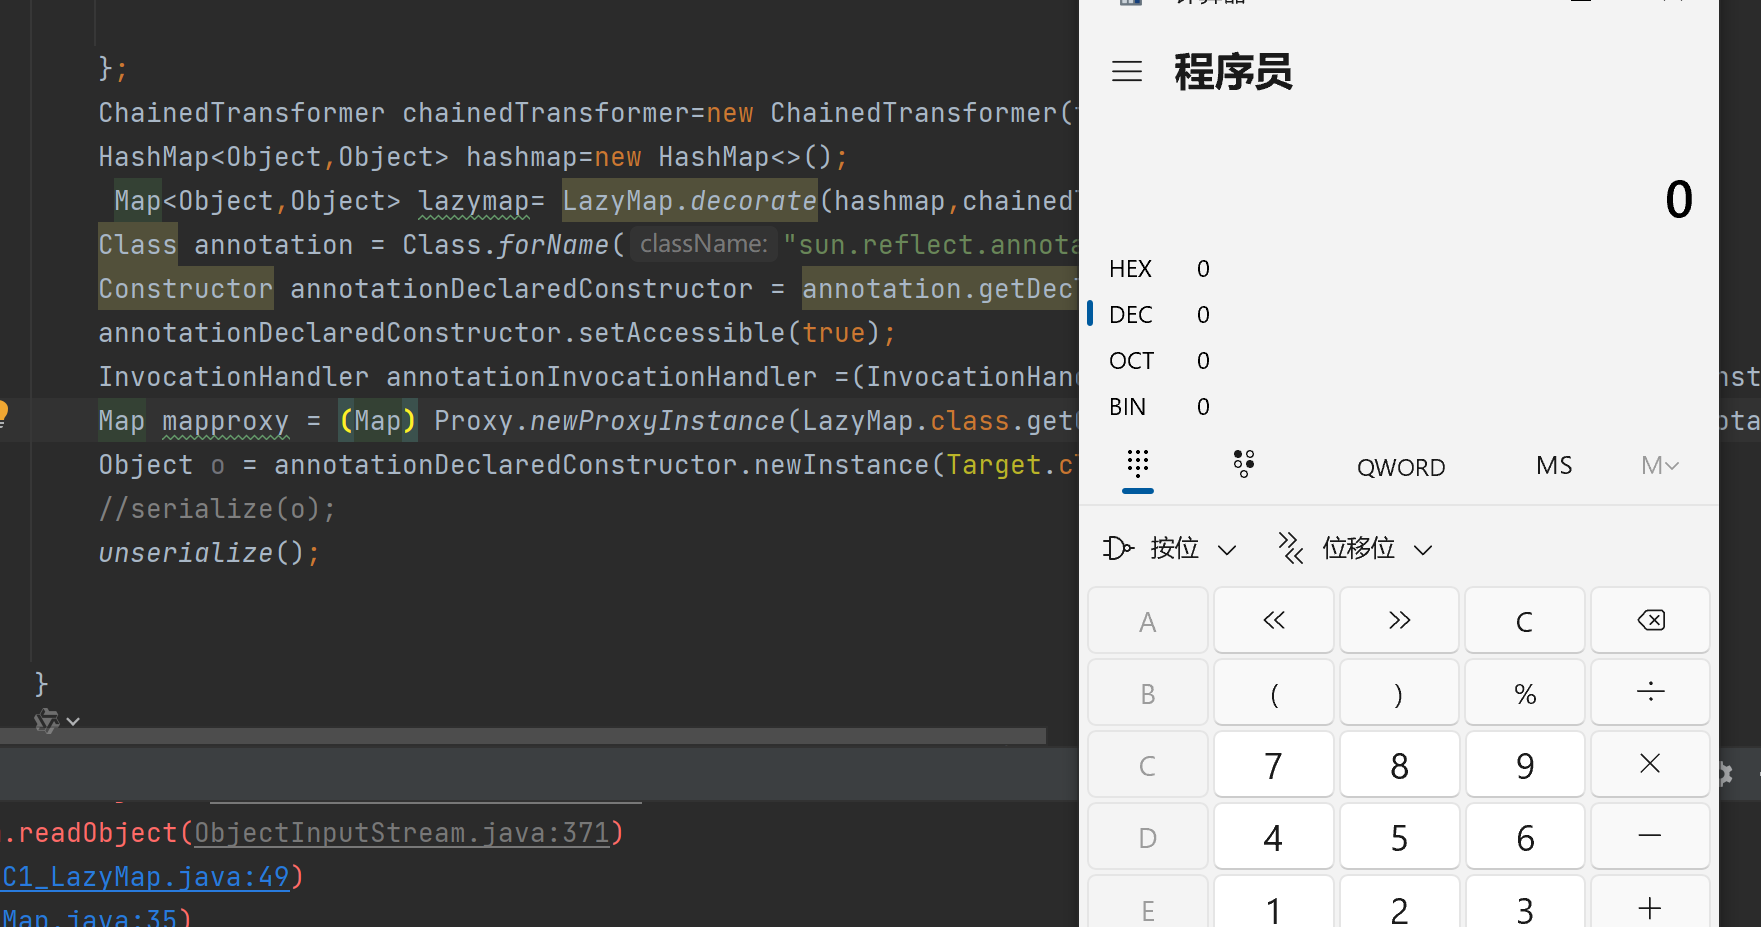Screen dimensions: 1761x927
Task: Click the lazymap variable declaration
Action: 474,201
